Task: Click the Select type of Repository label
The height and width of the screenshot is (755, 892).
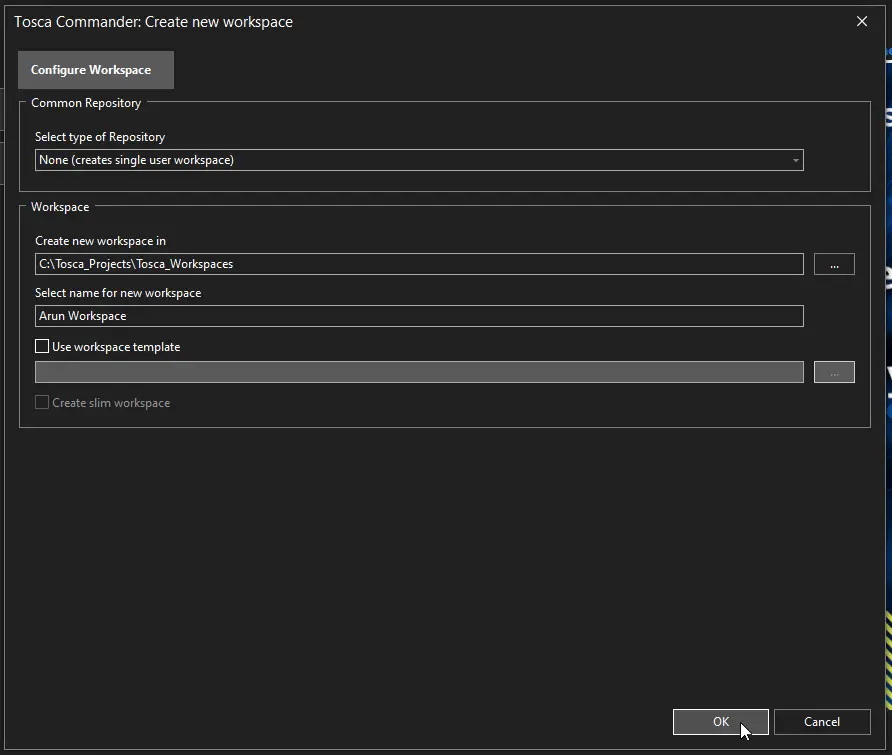Action: (100, 137)
